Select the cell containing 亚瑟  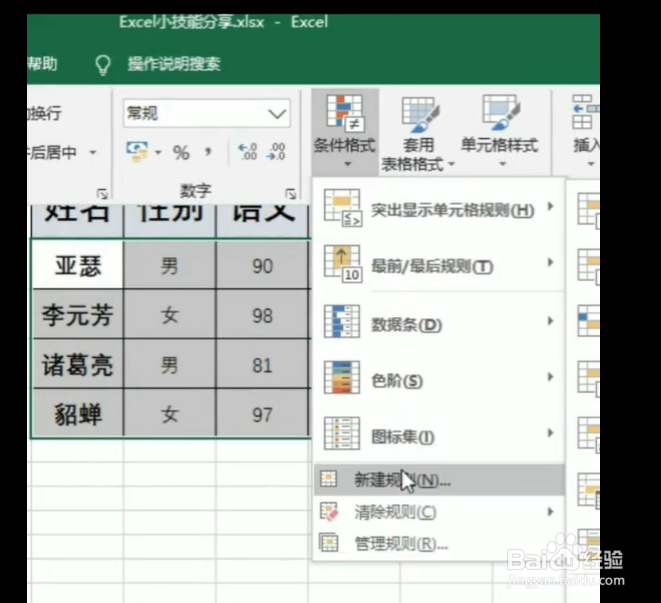coord(78,266)
